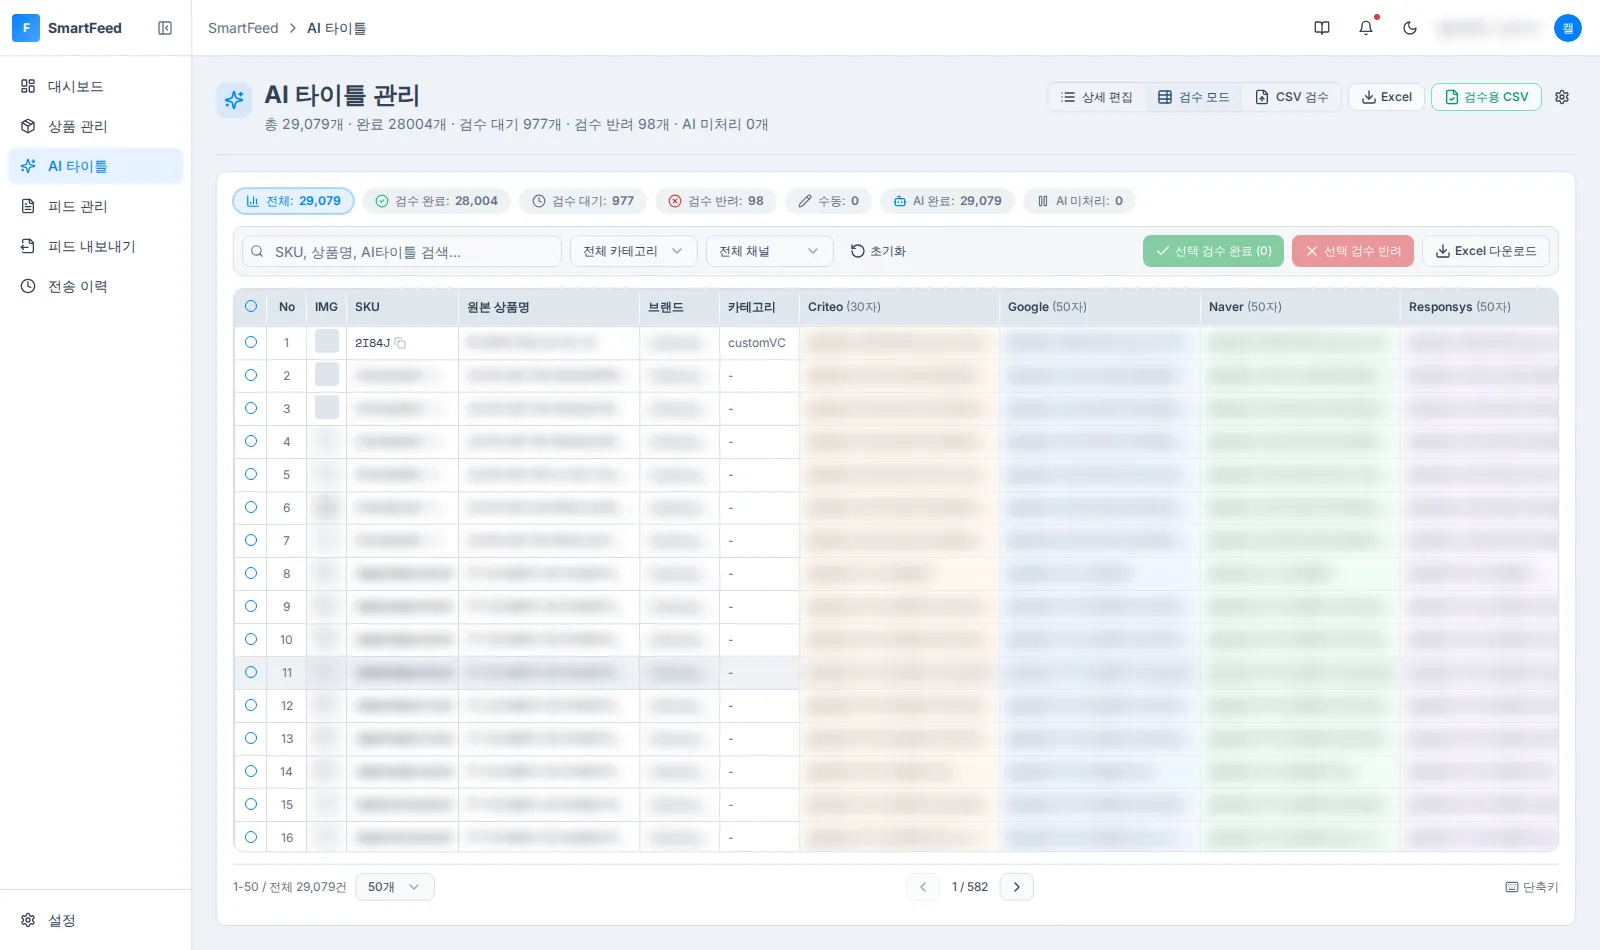Image resolution: width=1600 pixels, height=950 pixels.
Task: Toggle the select-all circle in the table header
Action: click(251, 307)
